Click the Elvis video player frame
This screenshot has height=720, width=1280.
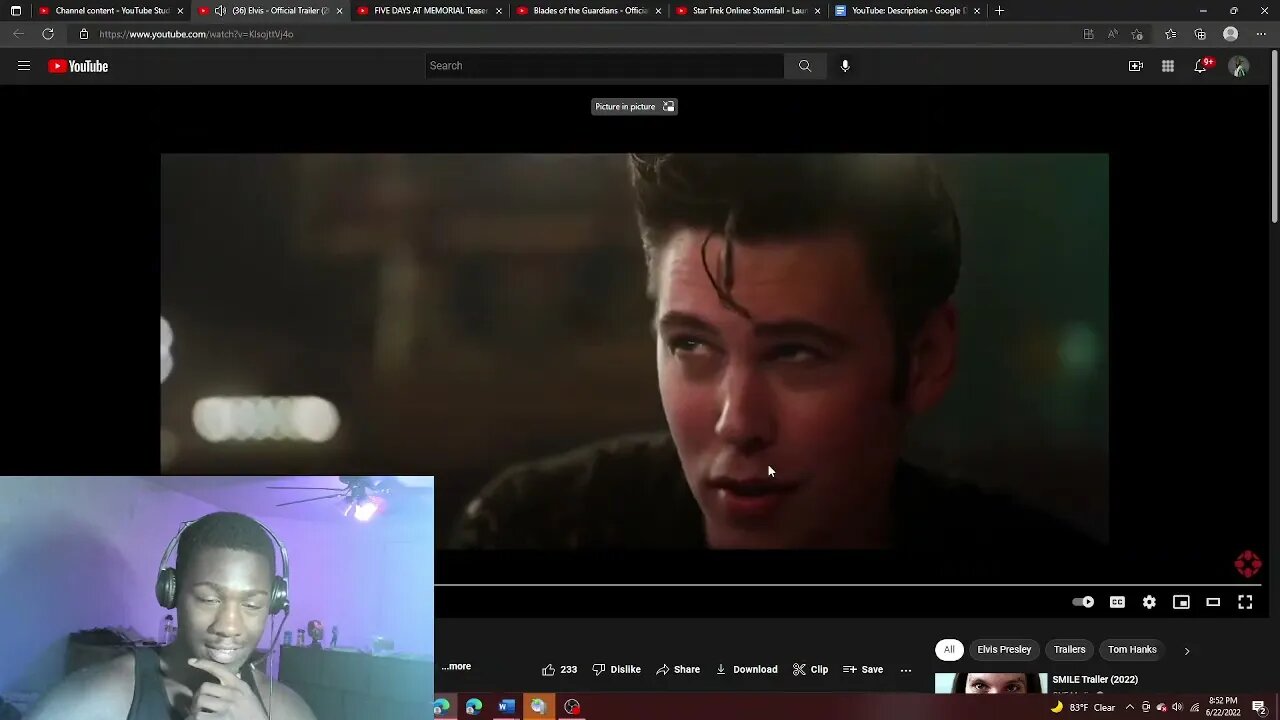point(634,350)
